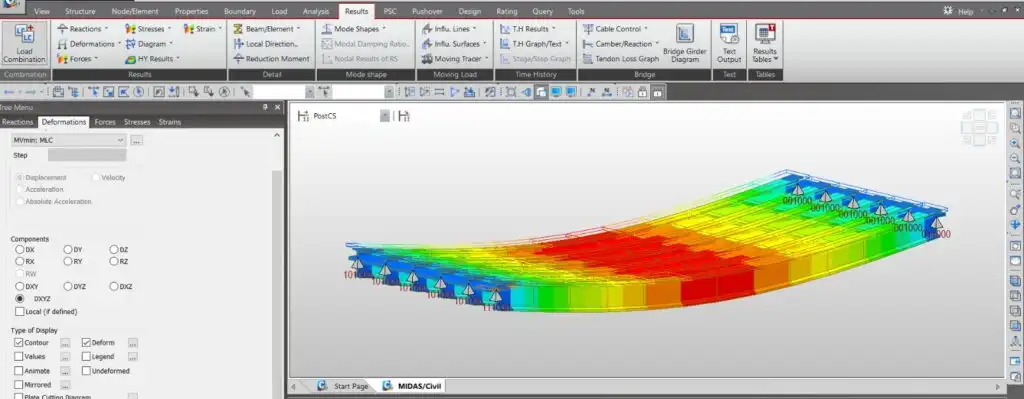
Task: Click the ellipsis button next to Contour
Action: (65, 342)
